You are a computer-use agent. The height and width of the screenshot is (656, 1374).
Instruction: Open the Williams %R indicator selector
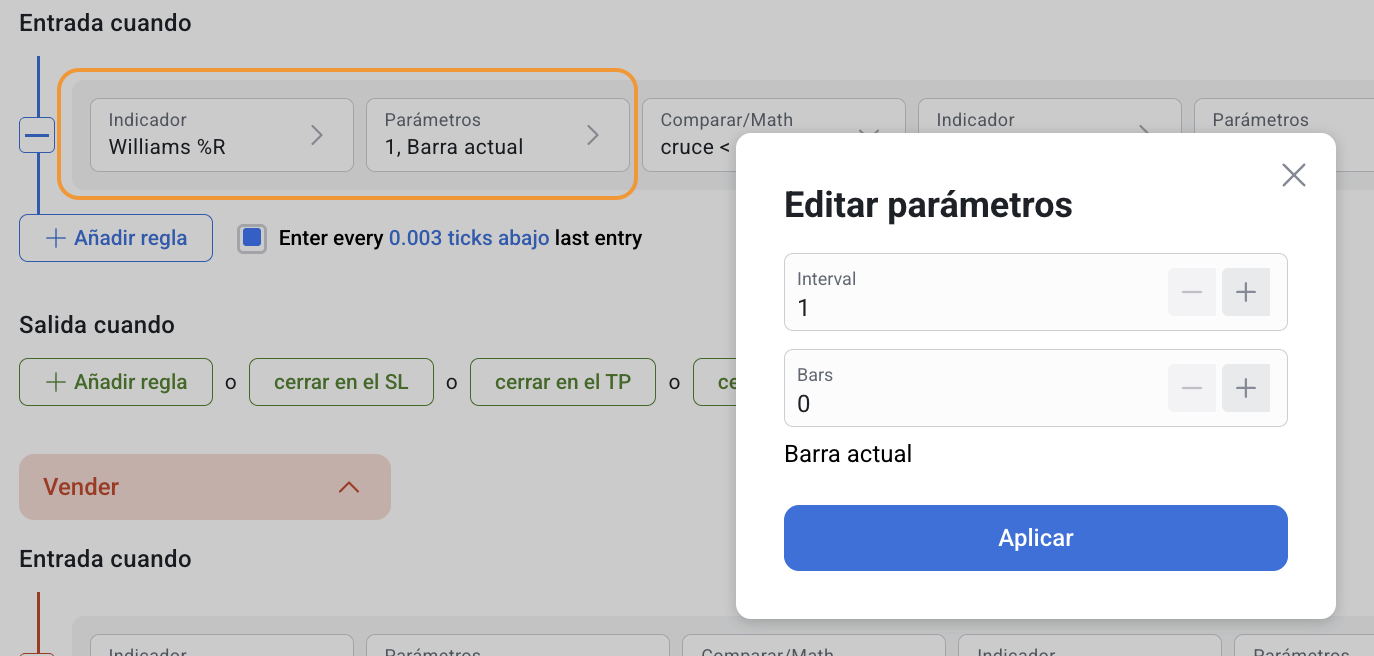(222, 135)
